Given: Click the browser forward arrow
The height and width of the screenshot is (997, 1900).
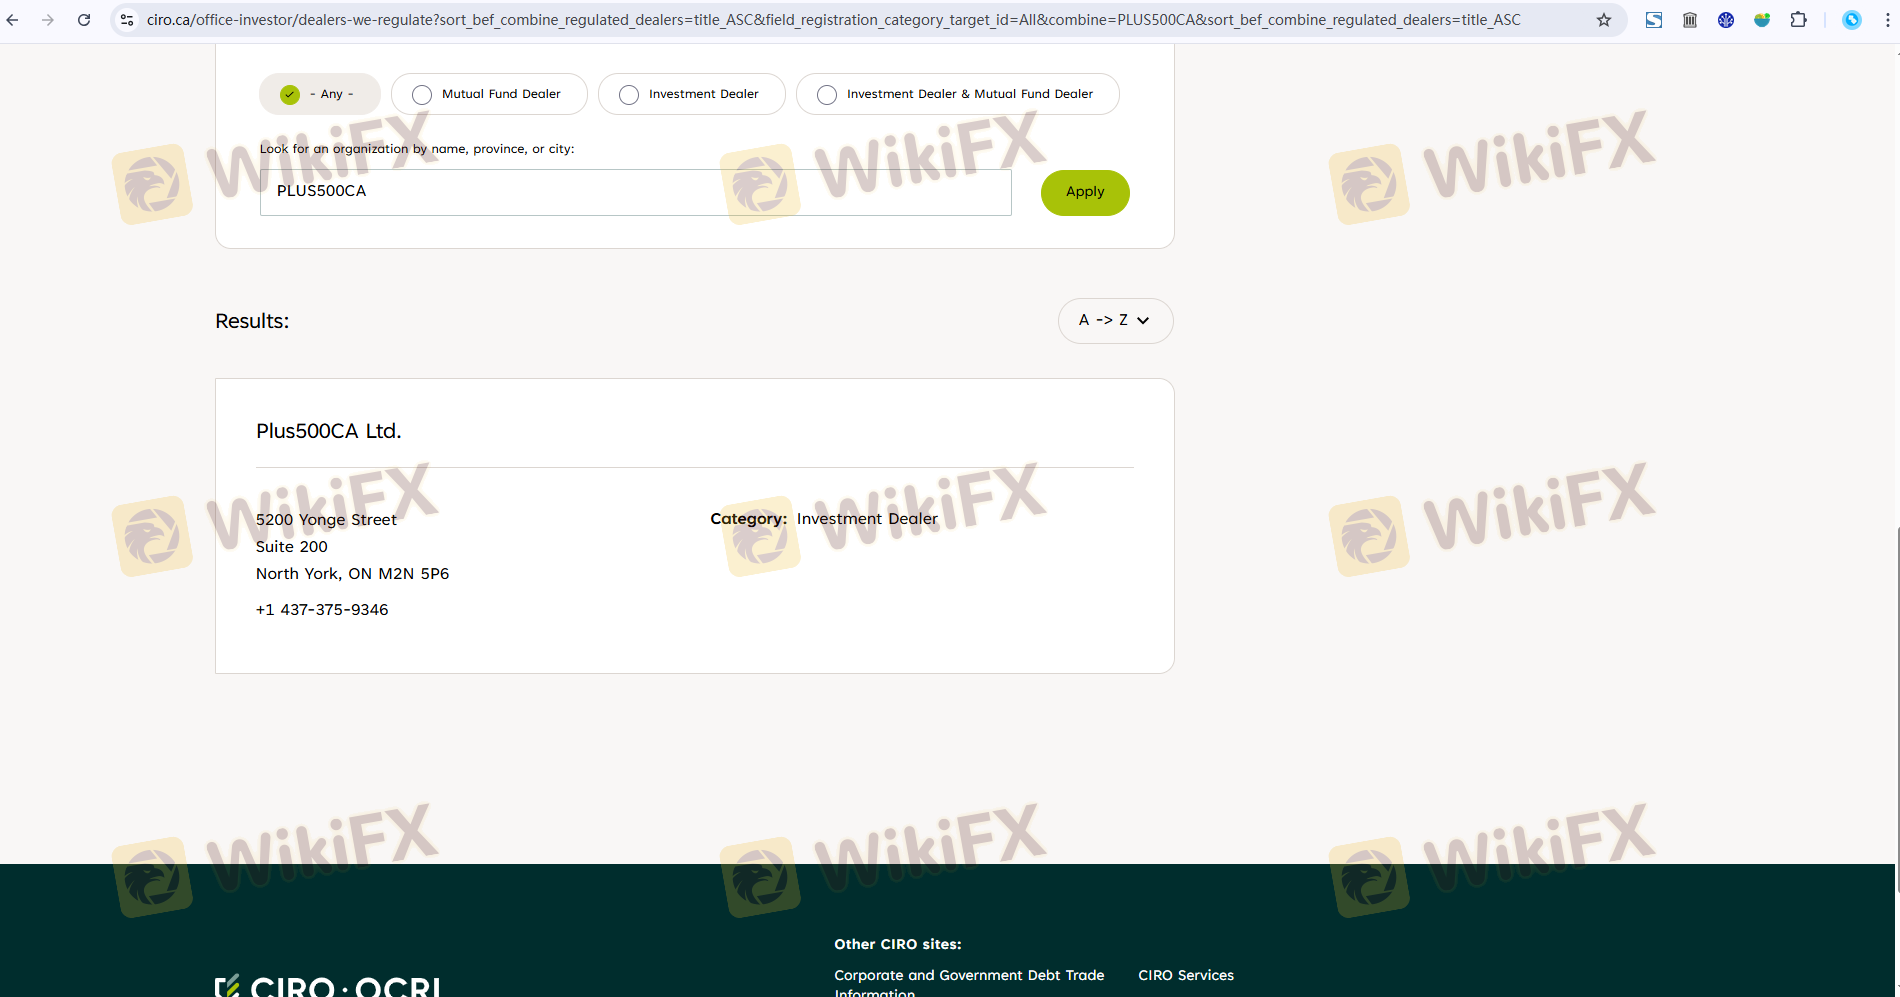Looking at the screenshot, I should [47, 20].
